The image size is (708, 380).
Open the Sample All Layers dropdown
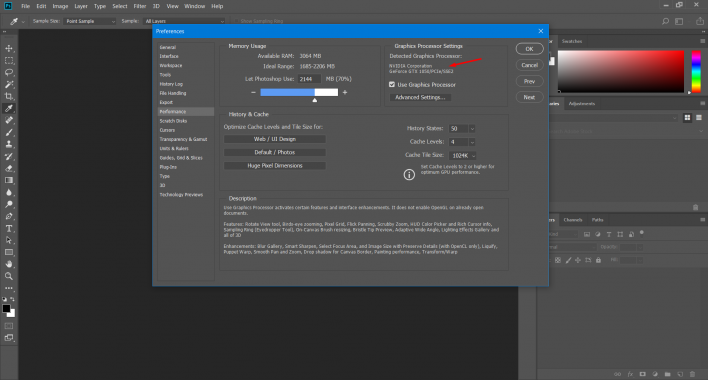pyautogui.click(x=184, y=21)
